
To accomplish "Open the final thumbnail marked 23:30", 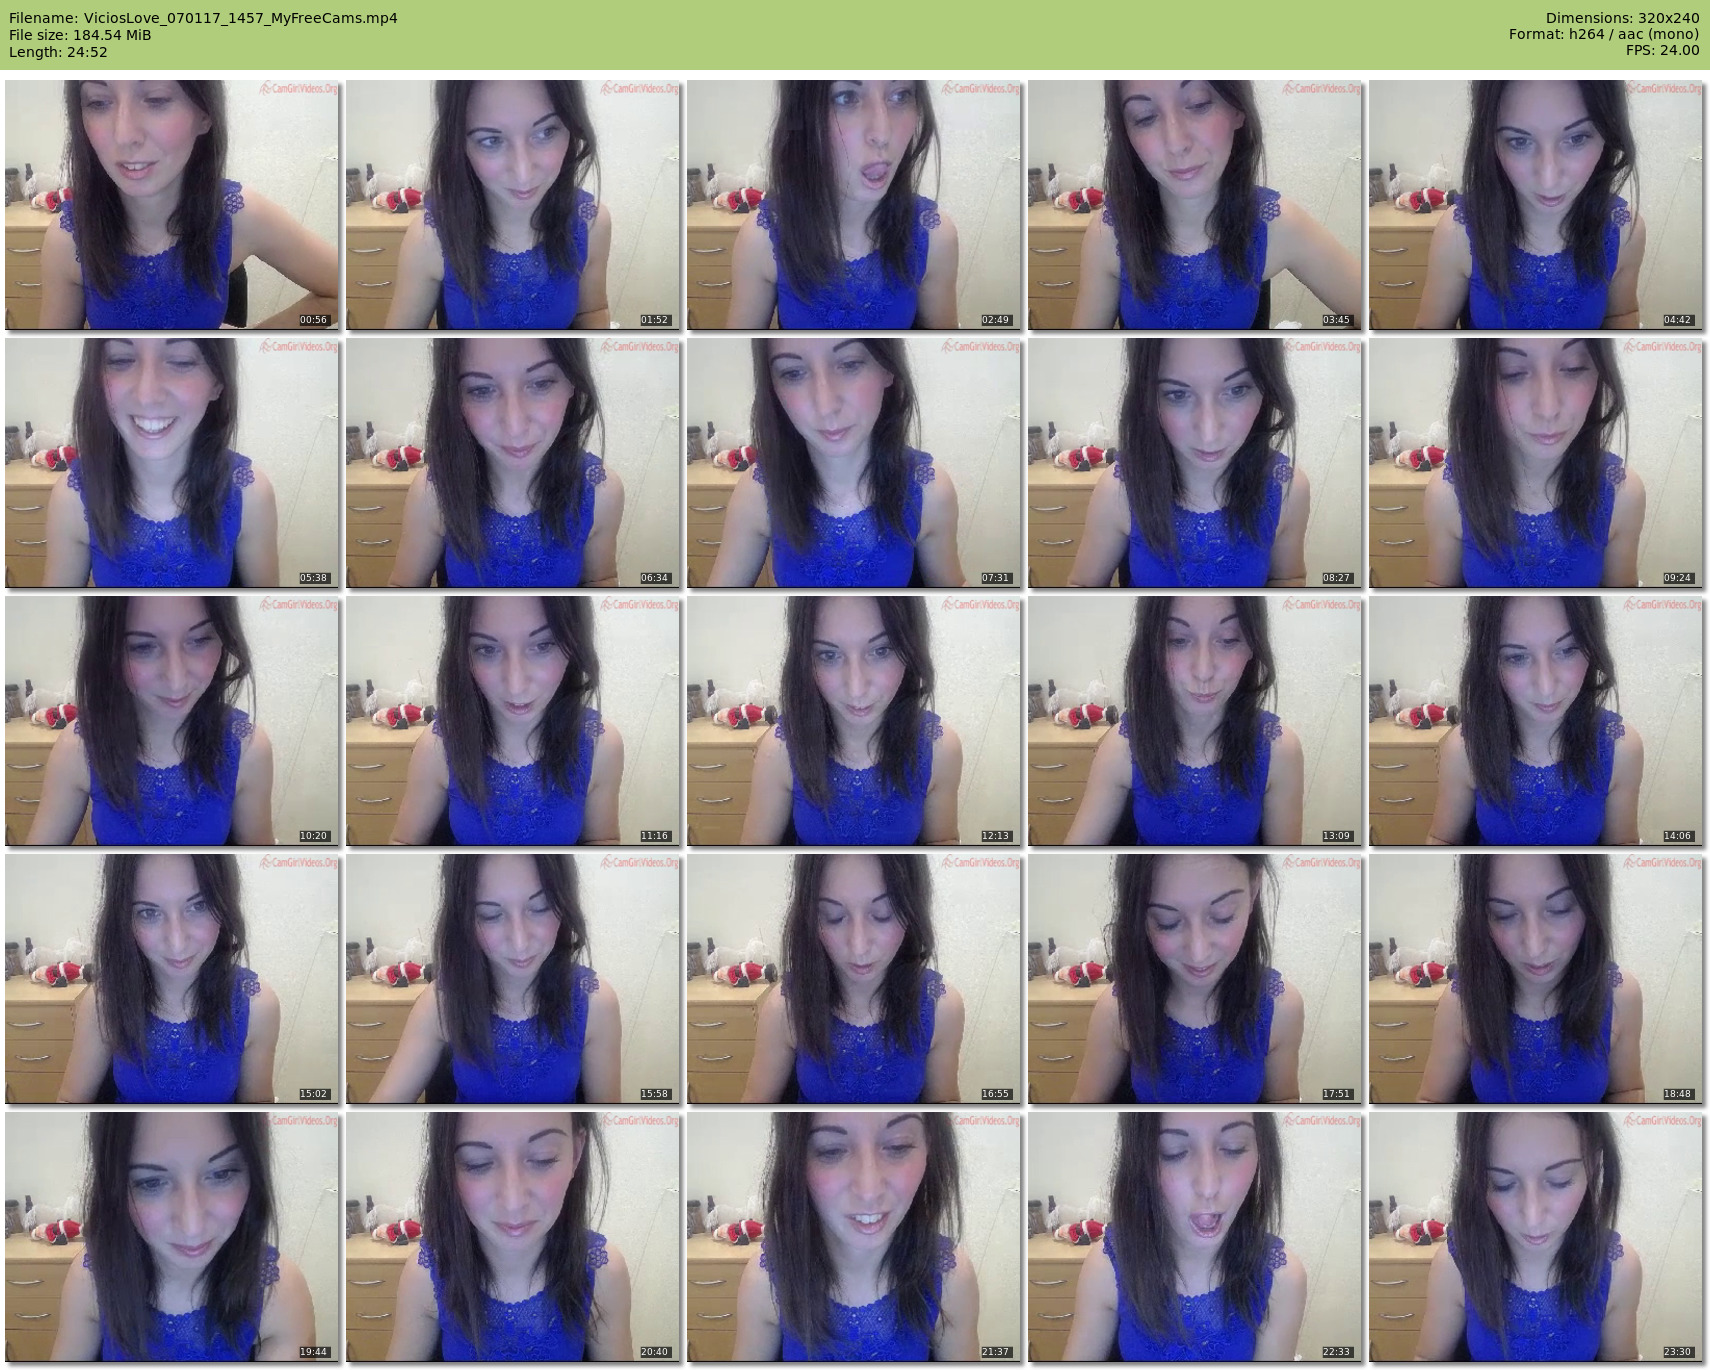I will (x=1535, y=1236).
